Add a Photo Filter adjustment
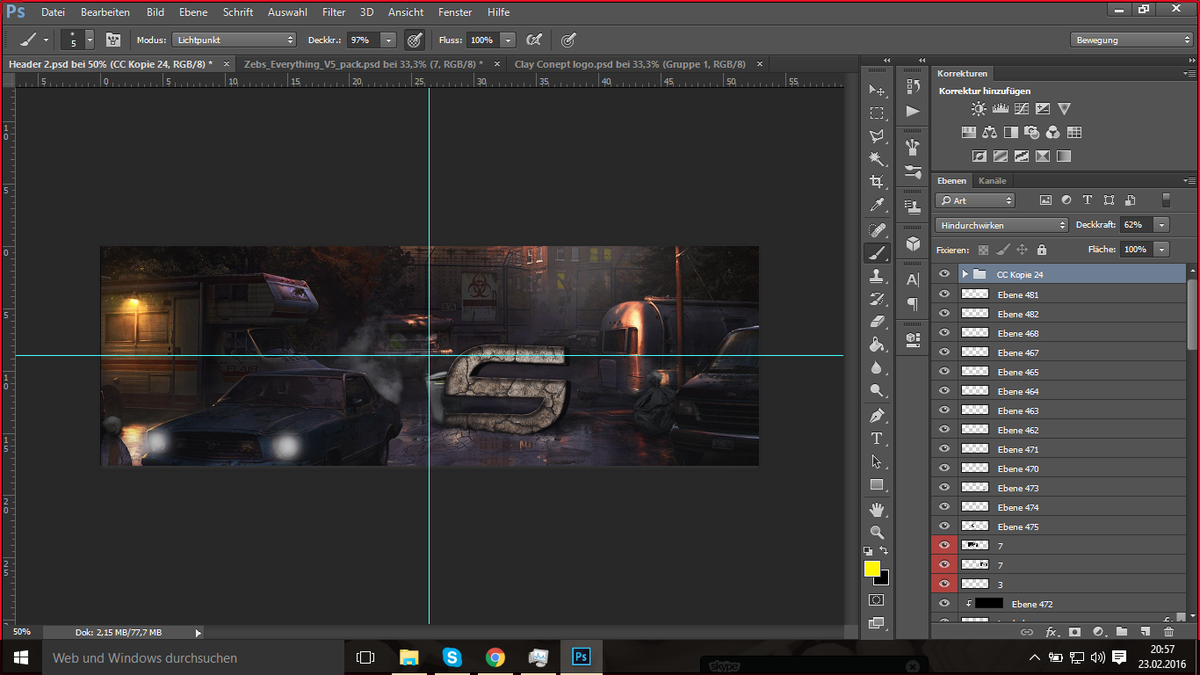Image resolution: width=1200 pixels, height=675 pixels. pos(1032,132)
